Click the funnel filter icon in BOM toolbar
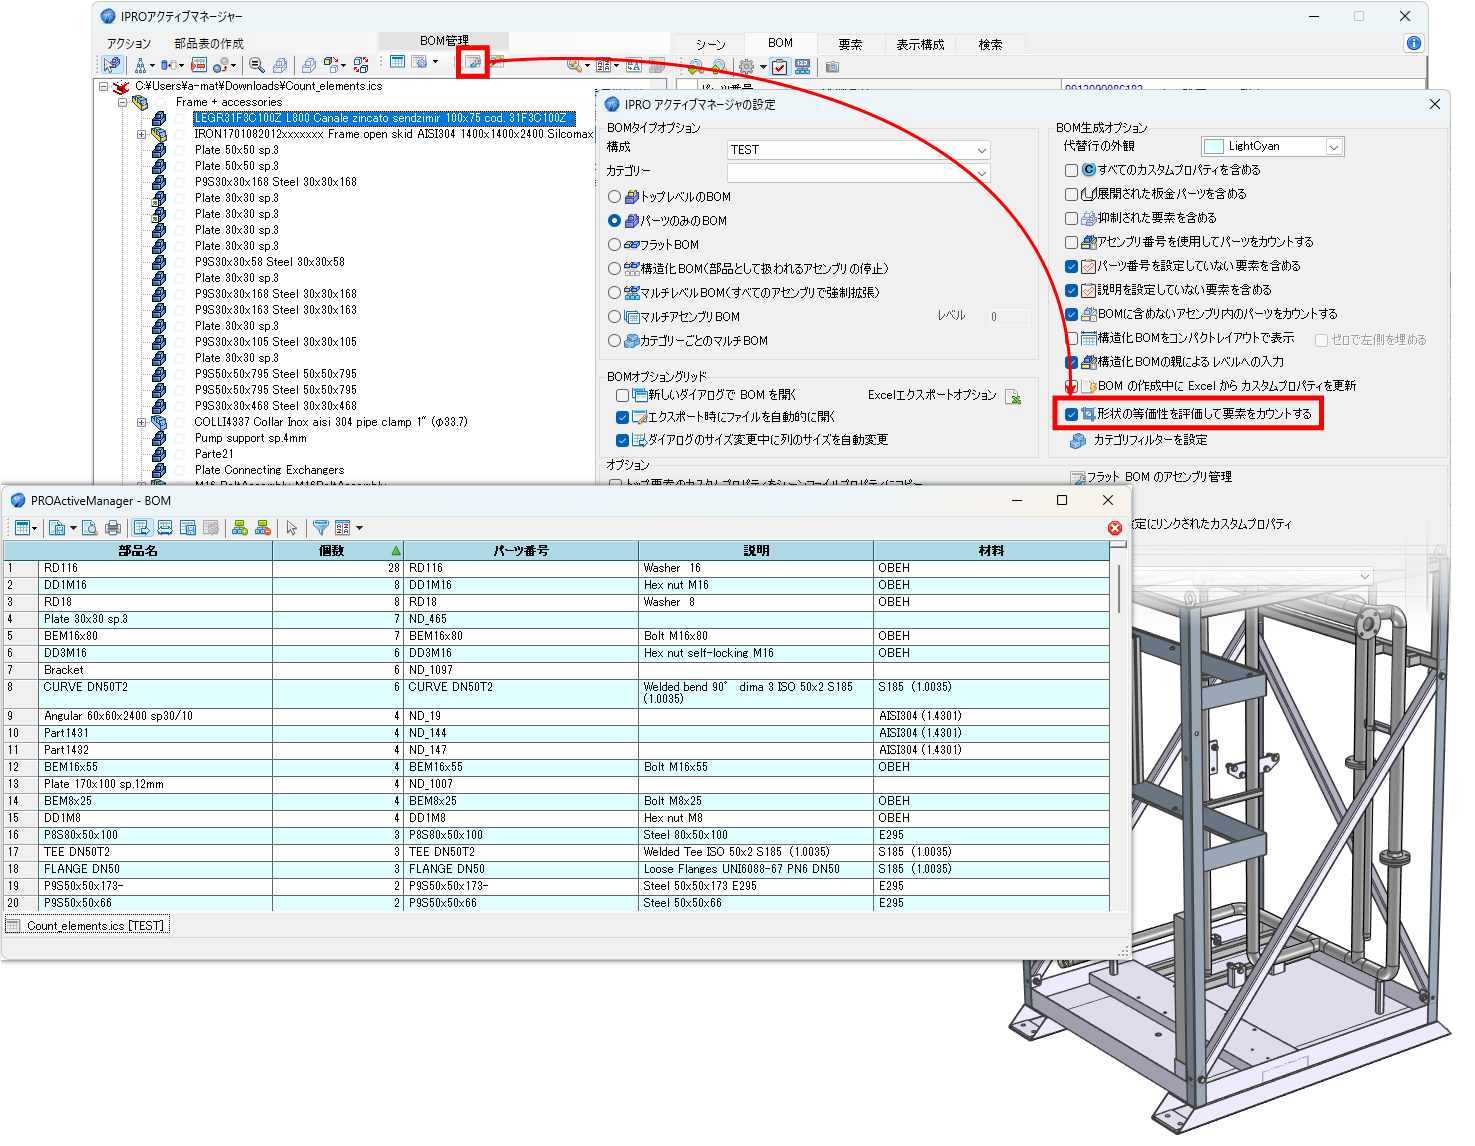The height and width of the screenshot is (1146, 1475). pyautogui.click(x=321, y=528)
